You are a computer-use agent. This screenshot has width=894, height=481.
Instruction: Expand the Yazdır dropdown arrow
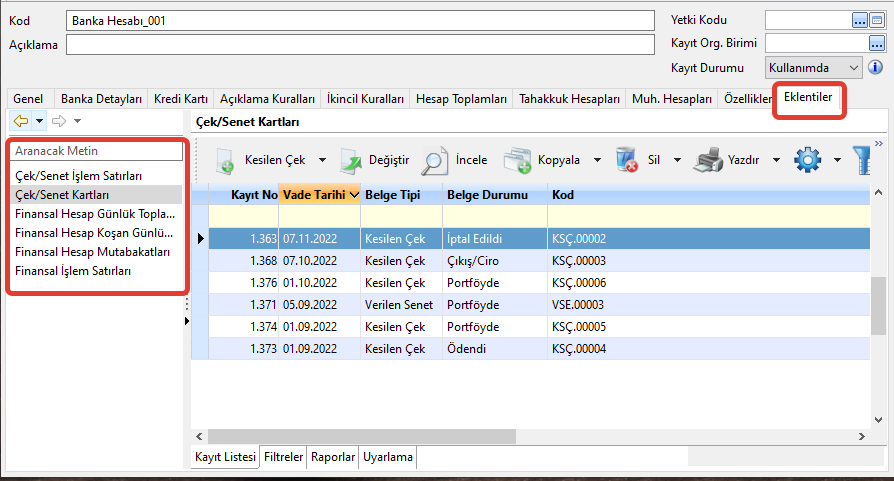click(777, 160)
